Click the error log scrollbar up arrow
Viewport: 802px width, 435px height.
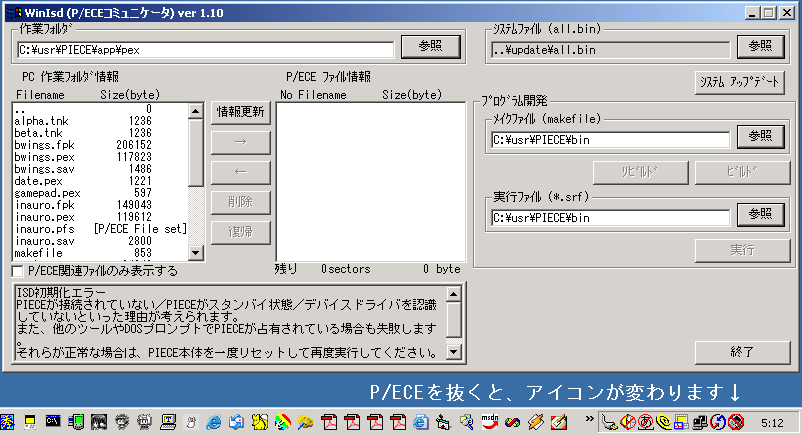tap(454, 294)
